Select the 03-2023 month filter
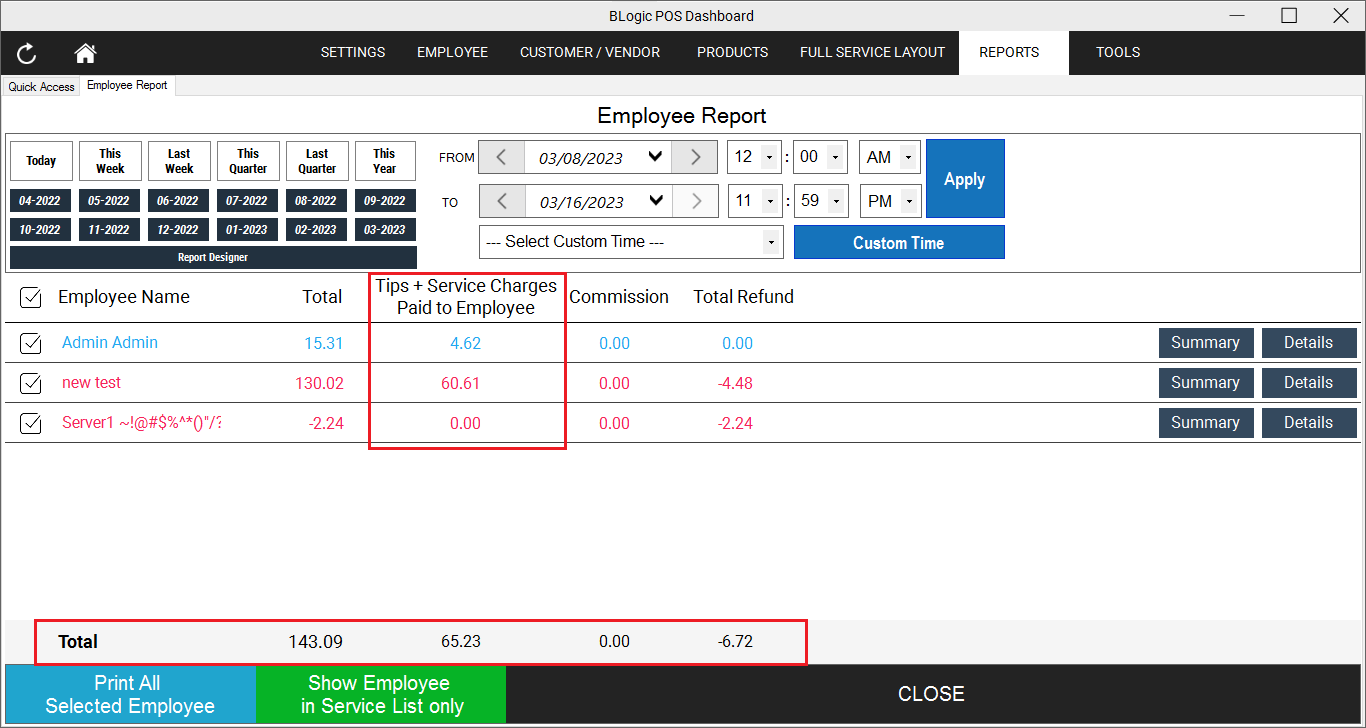1366x728 pixels. click(385, 229)
